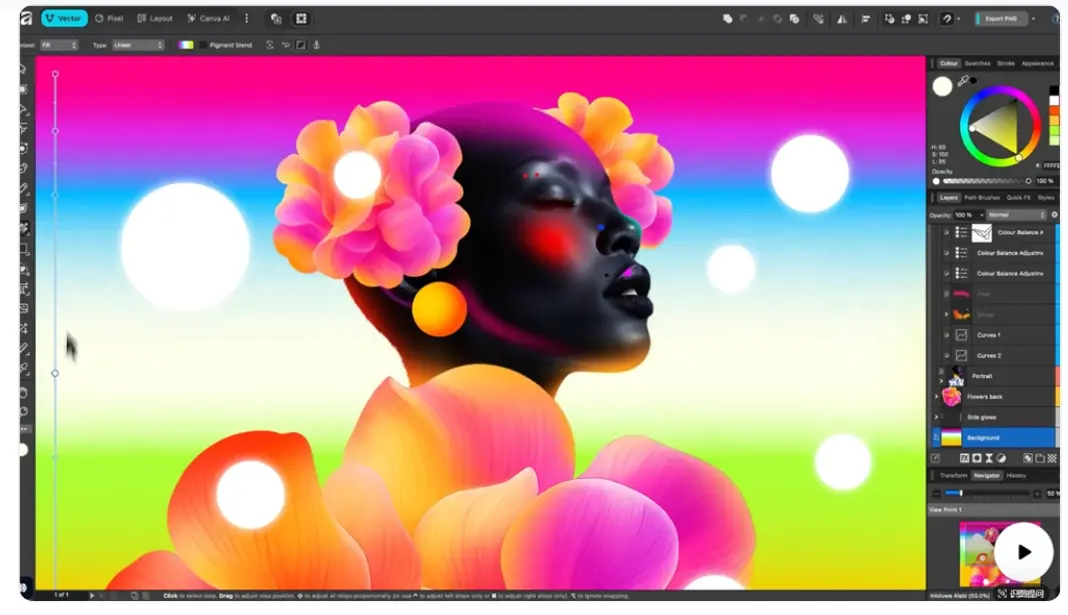
Task: Click the three-dot more options icon
Action: click(x=247, y=18)
